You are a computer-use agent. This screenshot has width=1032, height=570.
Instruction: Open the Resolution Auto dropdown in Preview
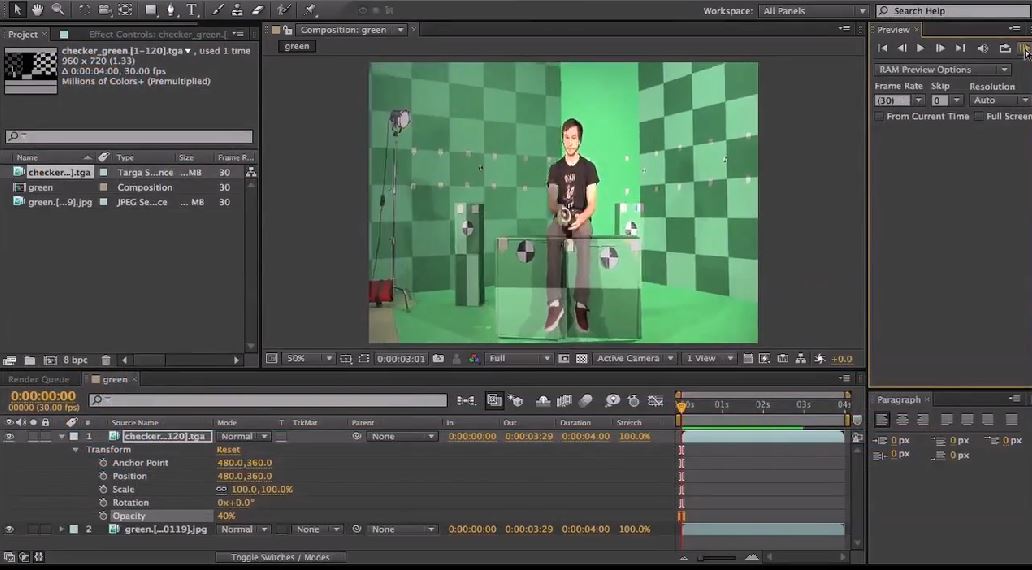coord(1000,100)
